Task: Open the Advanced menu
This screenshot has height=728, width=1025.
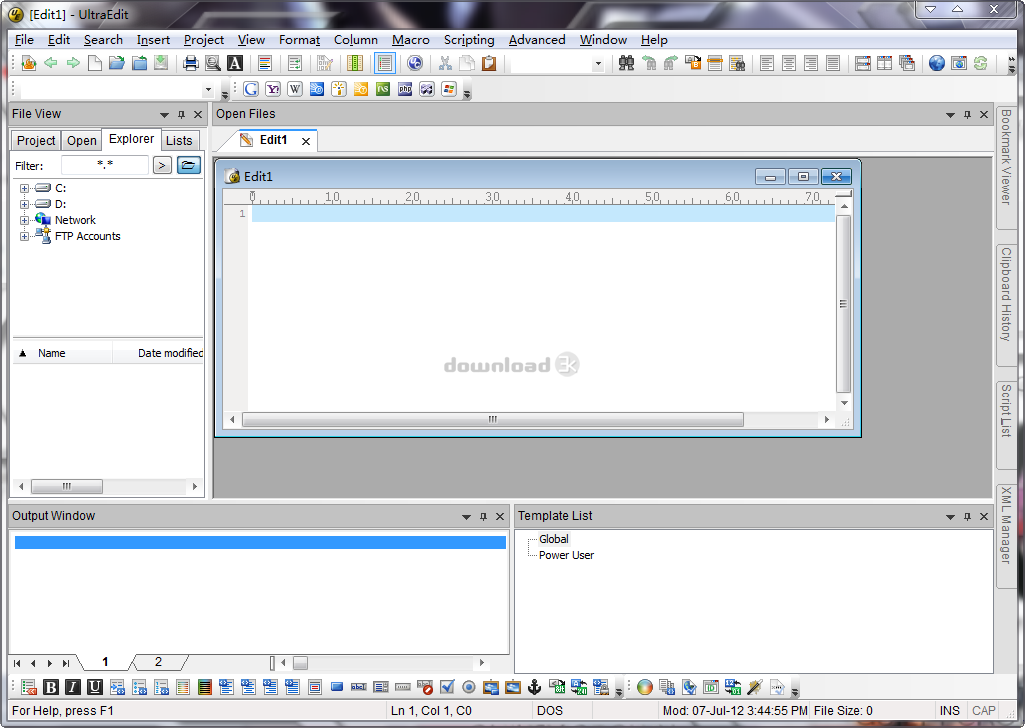Action: tap(537, 40)
